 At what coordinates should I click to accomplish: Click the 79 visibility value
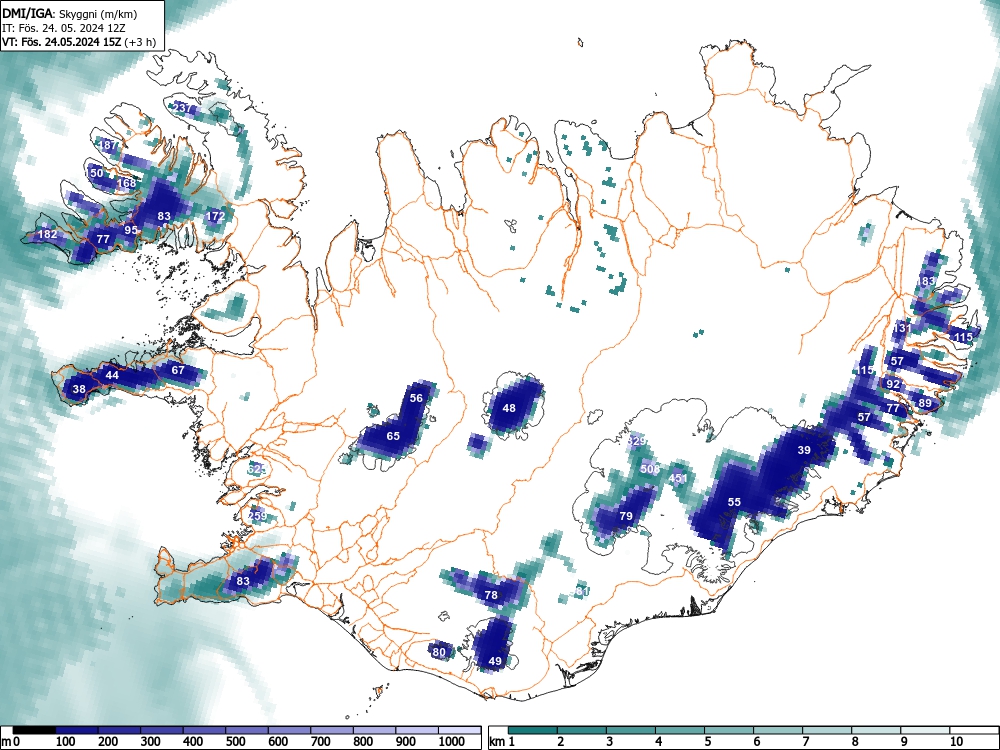pyautogui.click(x=626, y=516)
